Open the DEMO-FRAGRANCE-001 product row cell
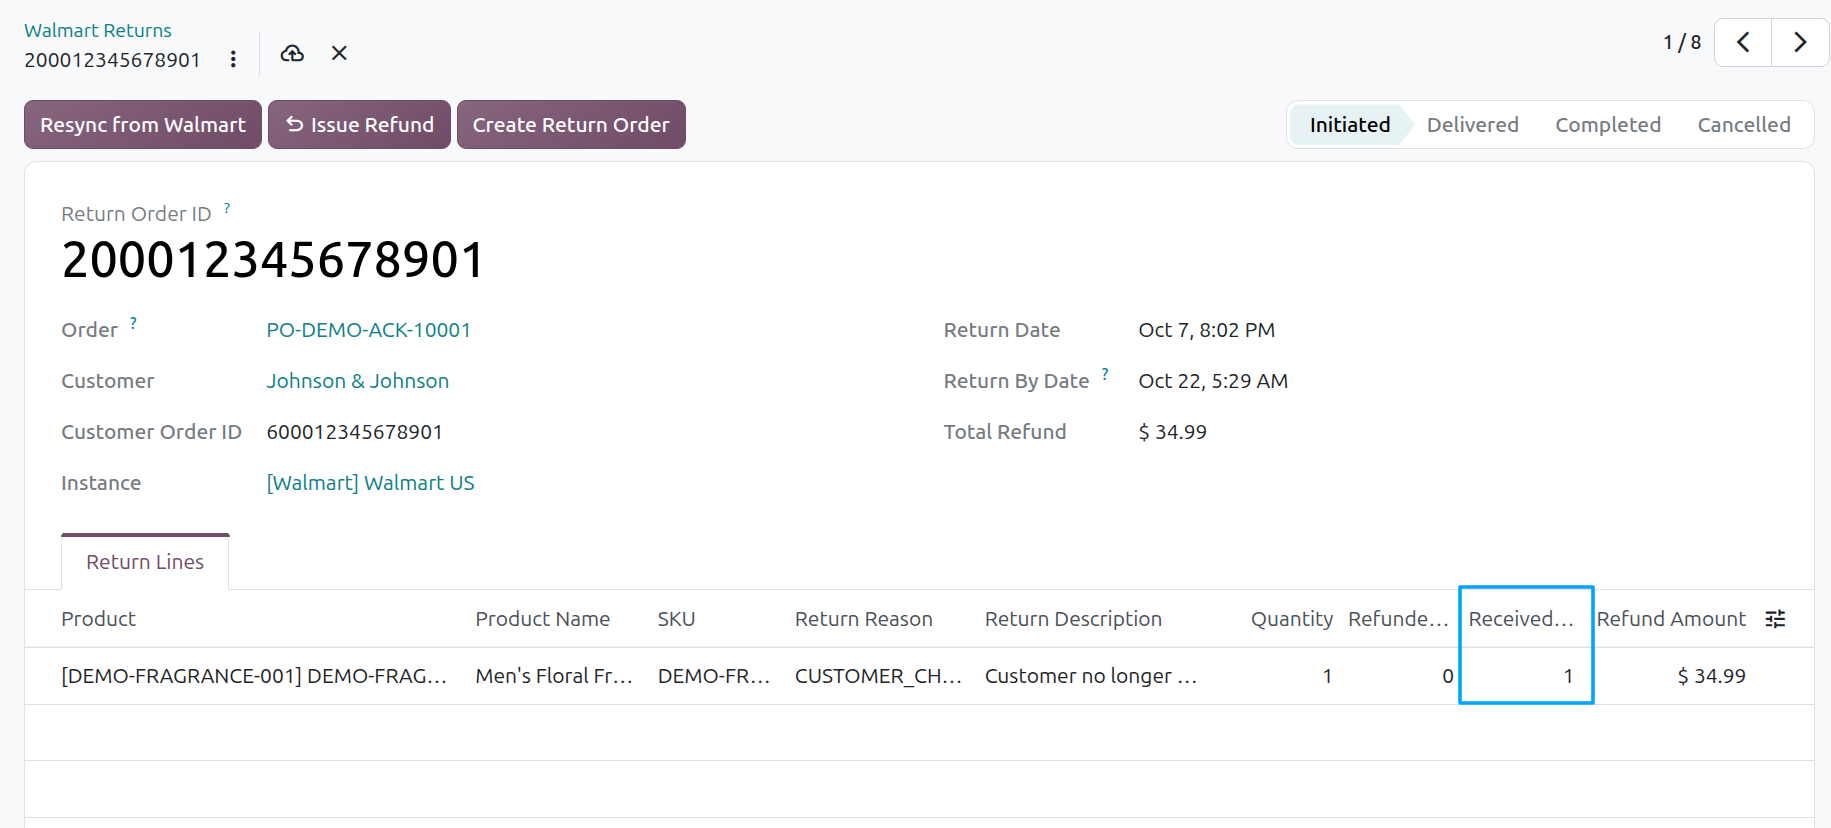This screenshot has height=828, width=1831. pyautogui.click(x=254, y=676)
